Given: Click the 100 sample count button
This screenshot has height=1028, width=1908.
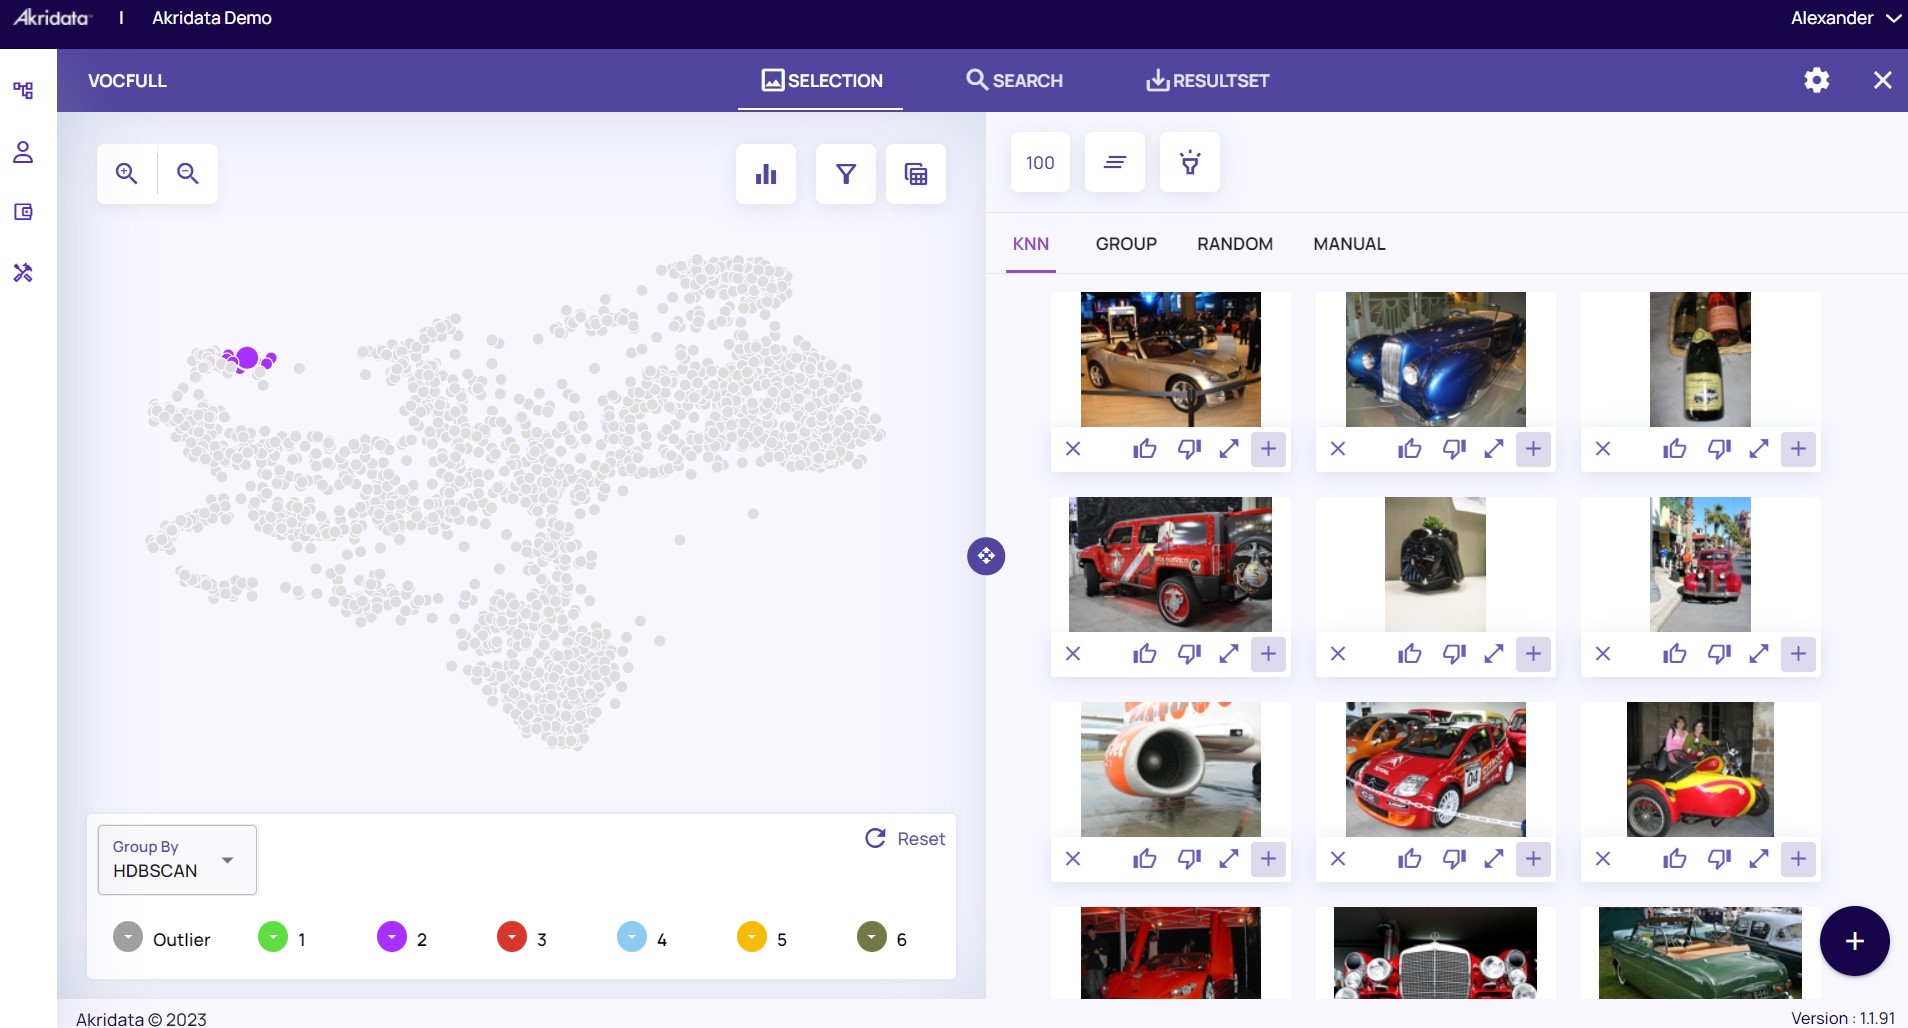Looking at the screenshot, I should [1040, 162].
